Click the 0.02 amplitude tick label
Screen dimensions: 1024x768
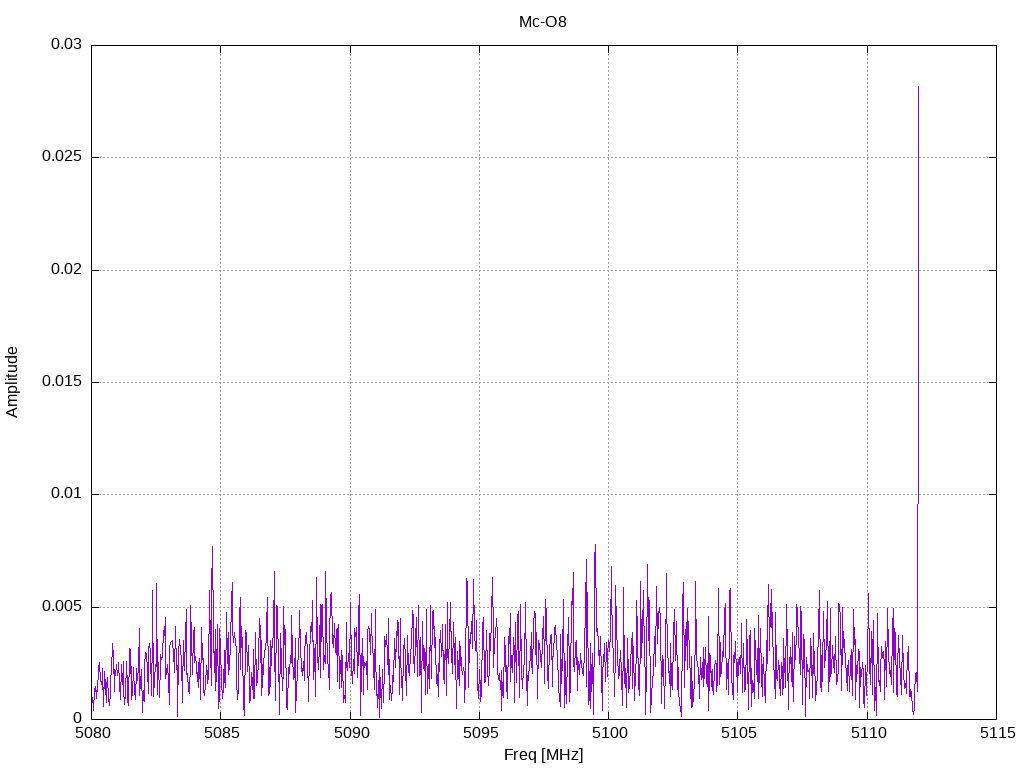tap(67, 270)
